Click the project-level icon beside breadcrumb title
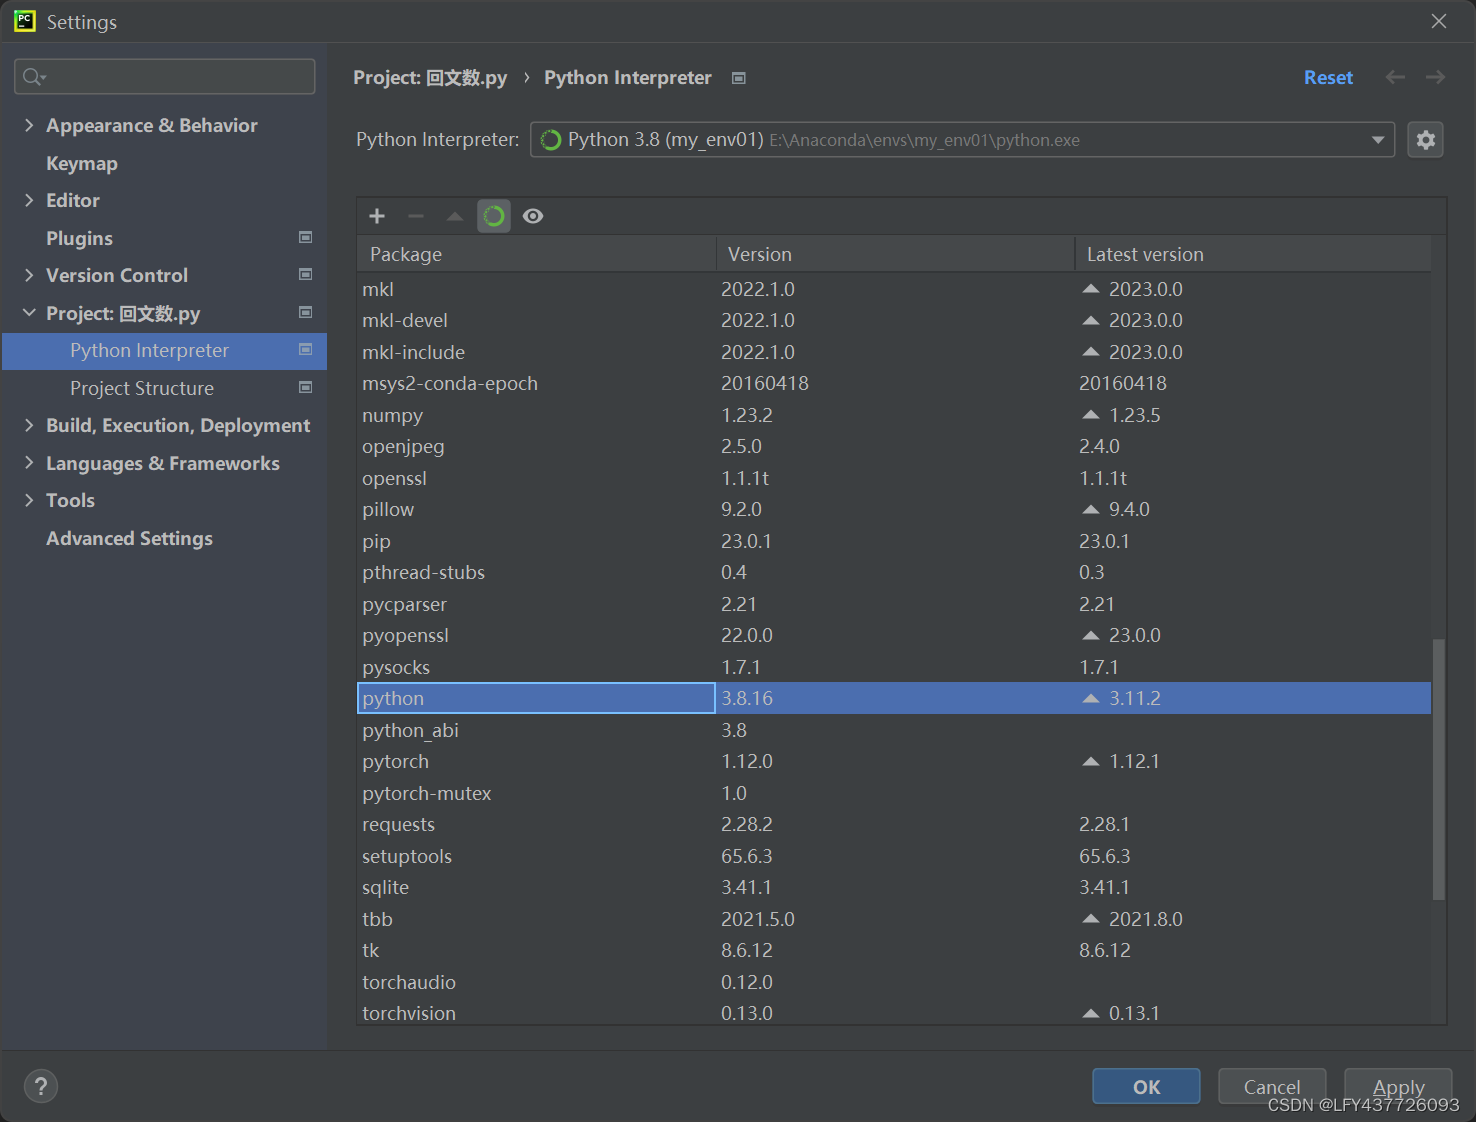 click(739, 78)
